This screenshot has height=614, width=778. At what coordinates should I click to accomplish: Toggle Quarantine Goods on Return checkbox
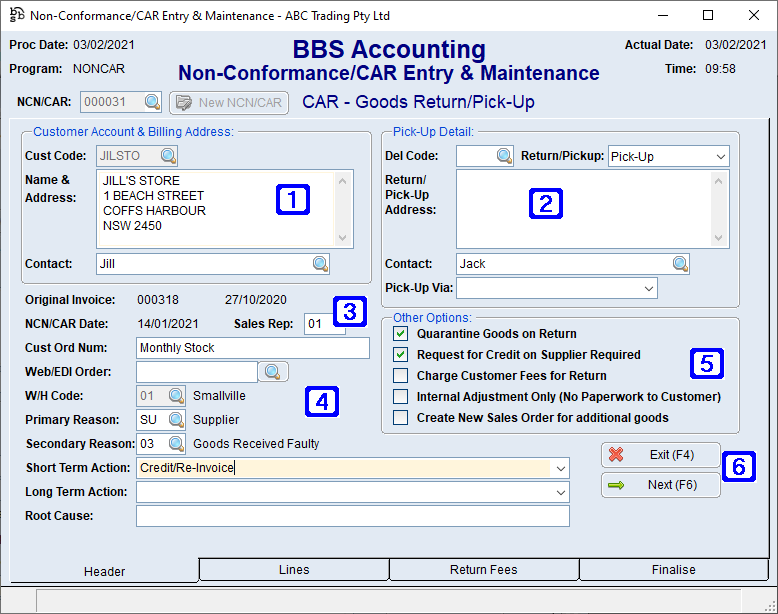click(400, 334)
